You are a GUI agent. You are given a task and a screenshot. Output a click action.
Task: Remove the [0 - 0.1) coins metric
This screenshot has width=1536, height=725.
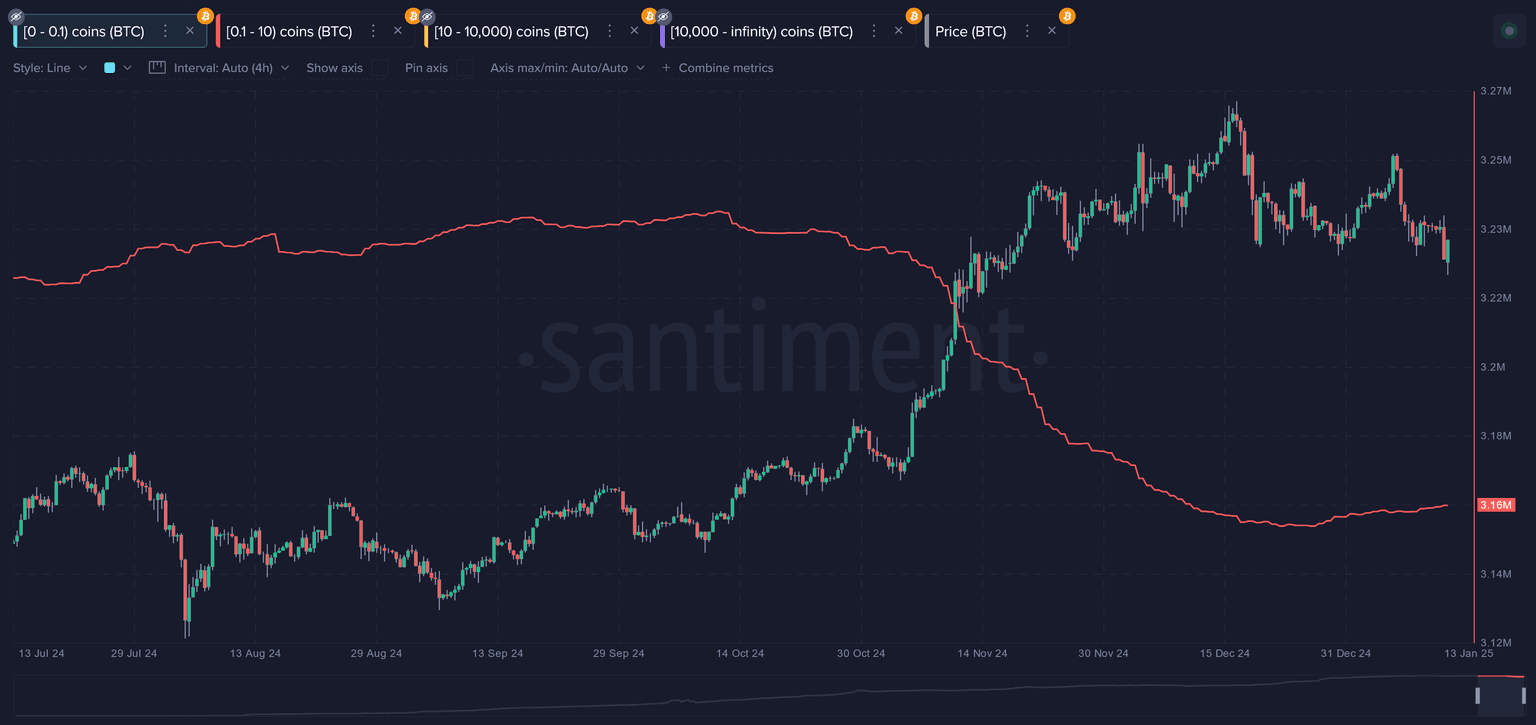(x=190, y=31)
